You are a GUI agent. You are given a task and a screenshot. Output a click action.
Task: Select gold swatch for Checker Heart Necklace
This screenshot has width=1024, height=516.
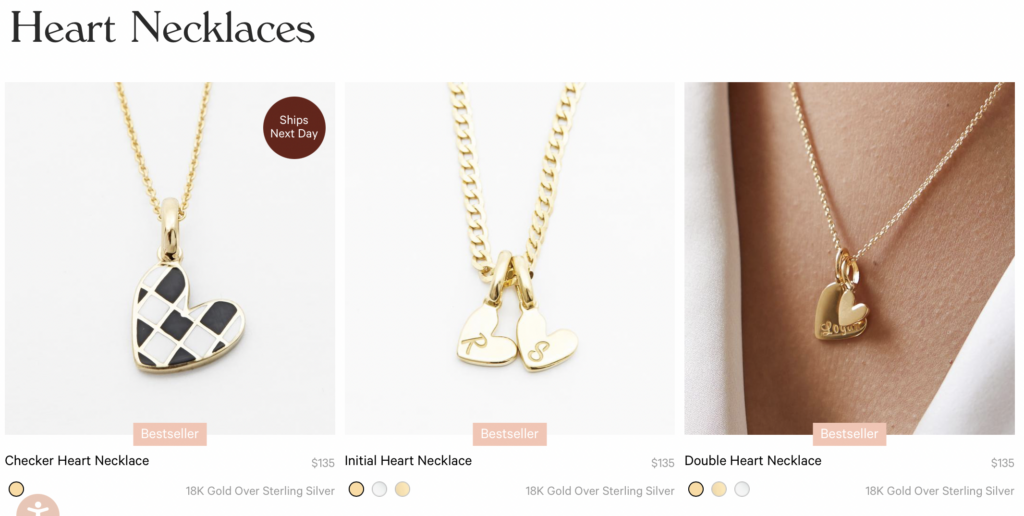[16, 489]
